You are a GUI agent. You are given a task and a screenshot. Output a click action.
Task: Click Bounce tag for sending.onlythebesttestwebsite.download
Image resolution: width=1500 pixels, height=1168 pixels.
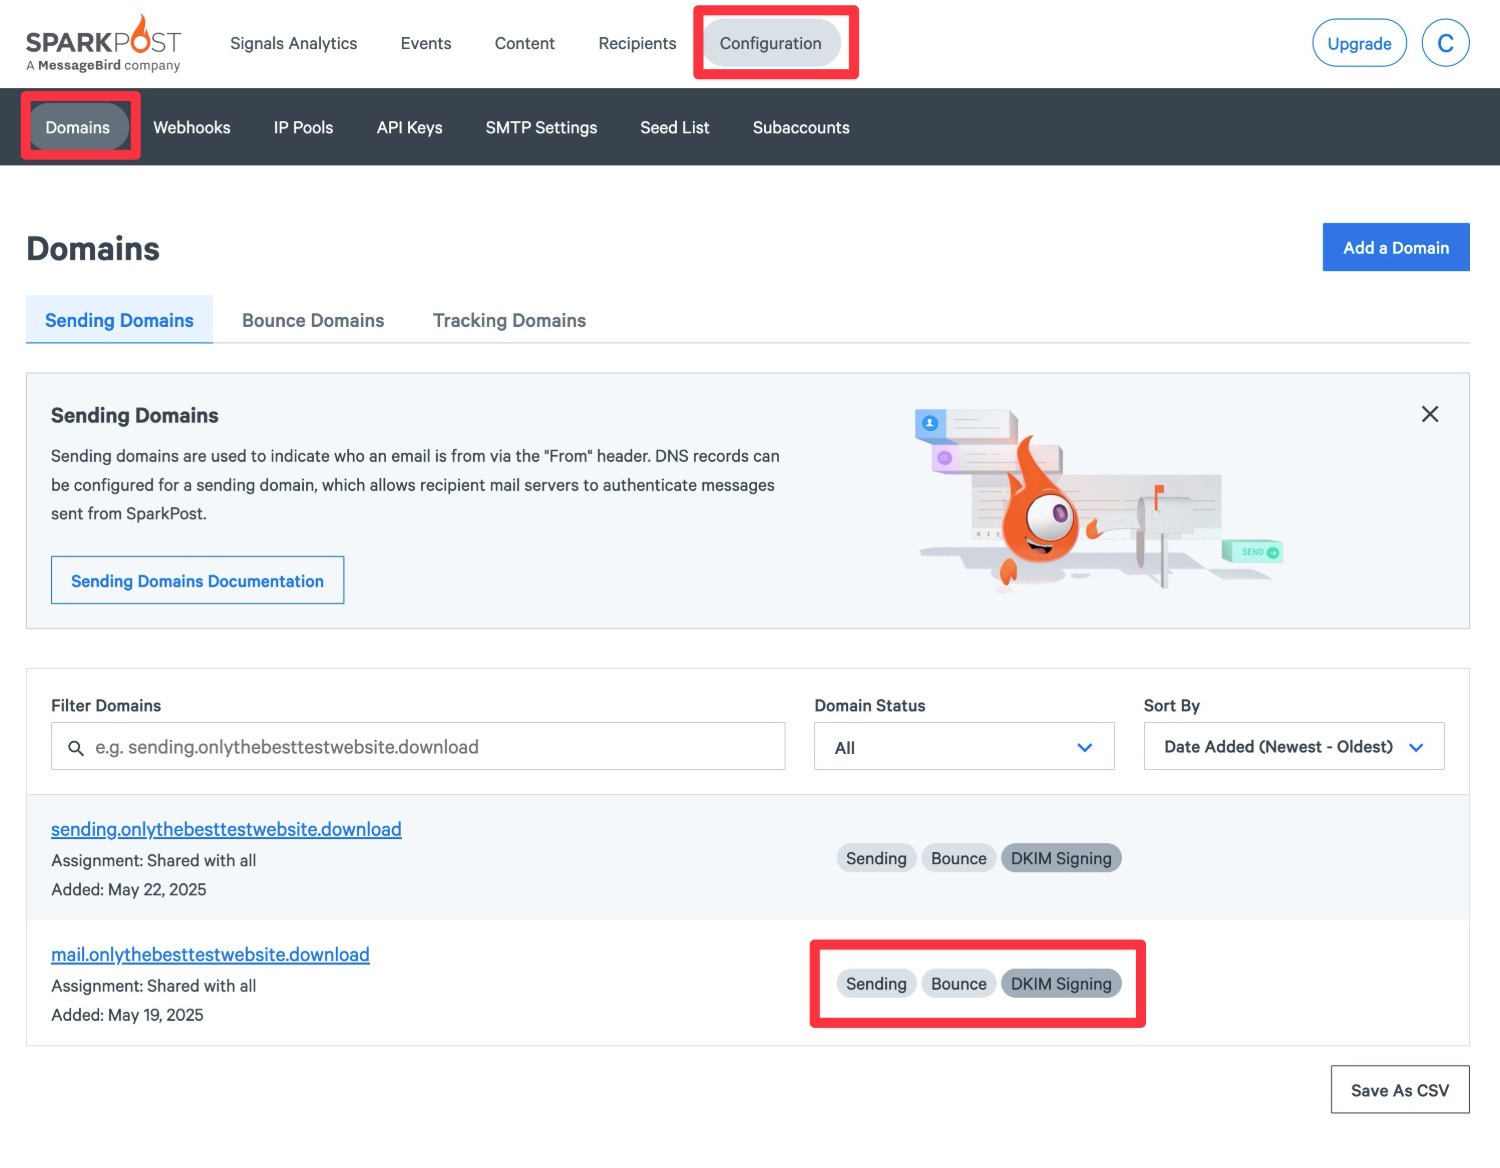click(x=959, y=858)
